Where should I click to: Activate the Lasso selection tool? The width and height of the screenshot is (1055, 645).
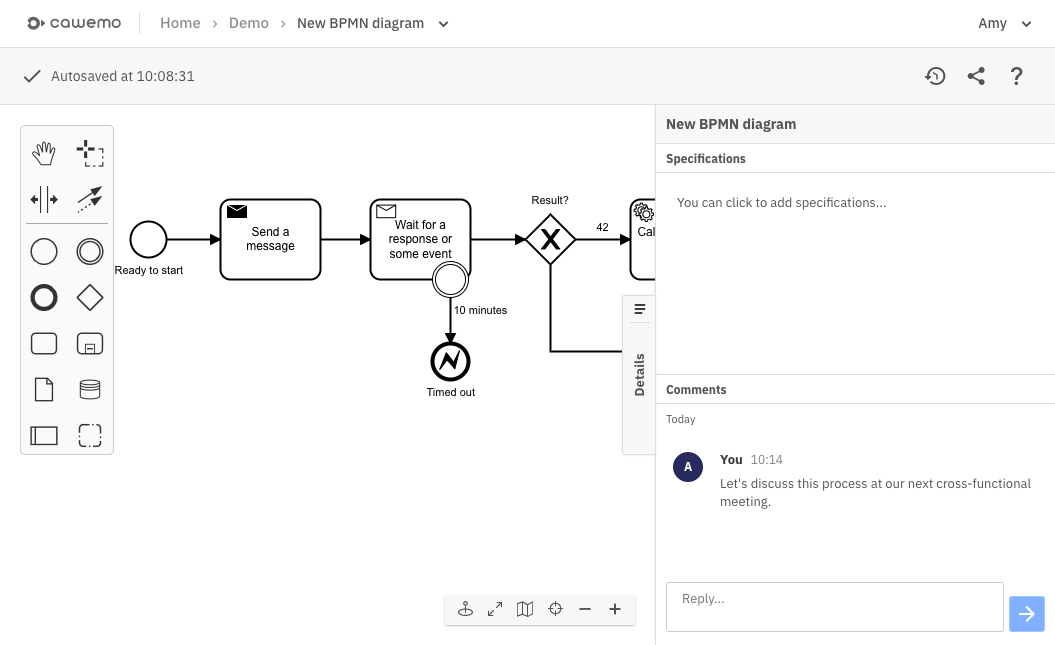point(90,153)
